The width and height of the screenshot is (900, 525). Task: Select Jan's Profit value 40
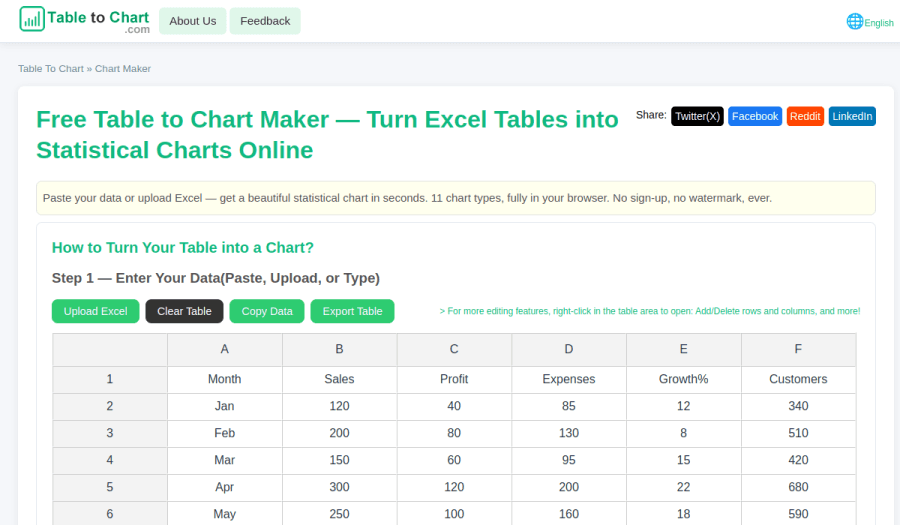[454, 406]
